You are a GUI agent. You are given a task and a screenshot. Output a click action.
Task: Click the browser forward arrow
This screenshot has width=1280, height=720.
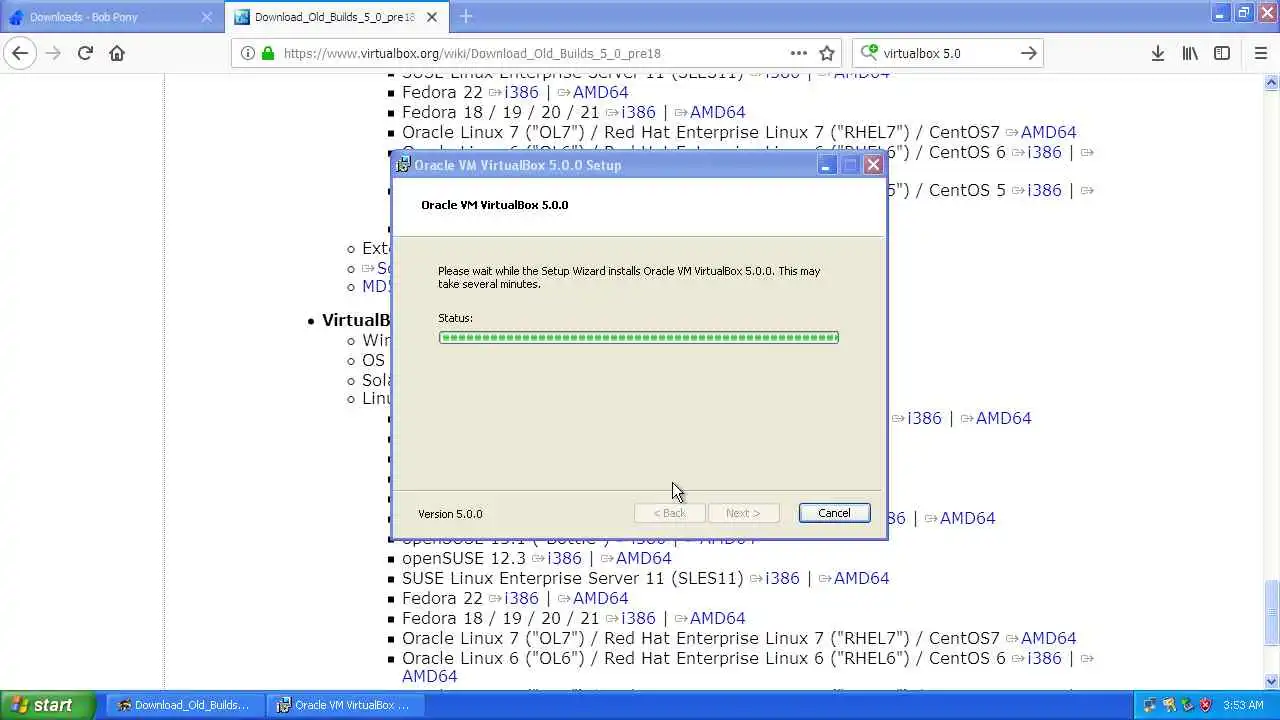tap(53, 53)
